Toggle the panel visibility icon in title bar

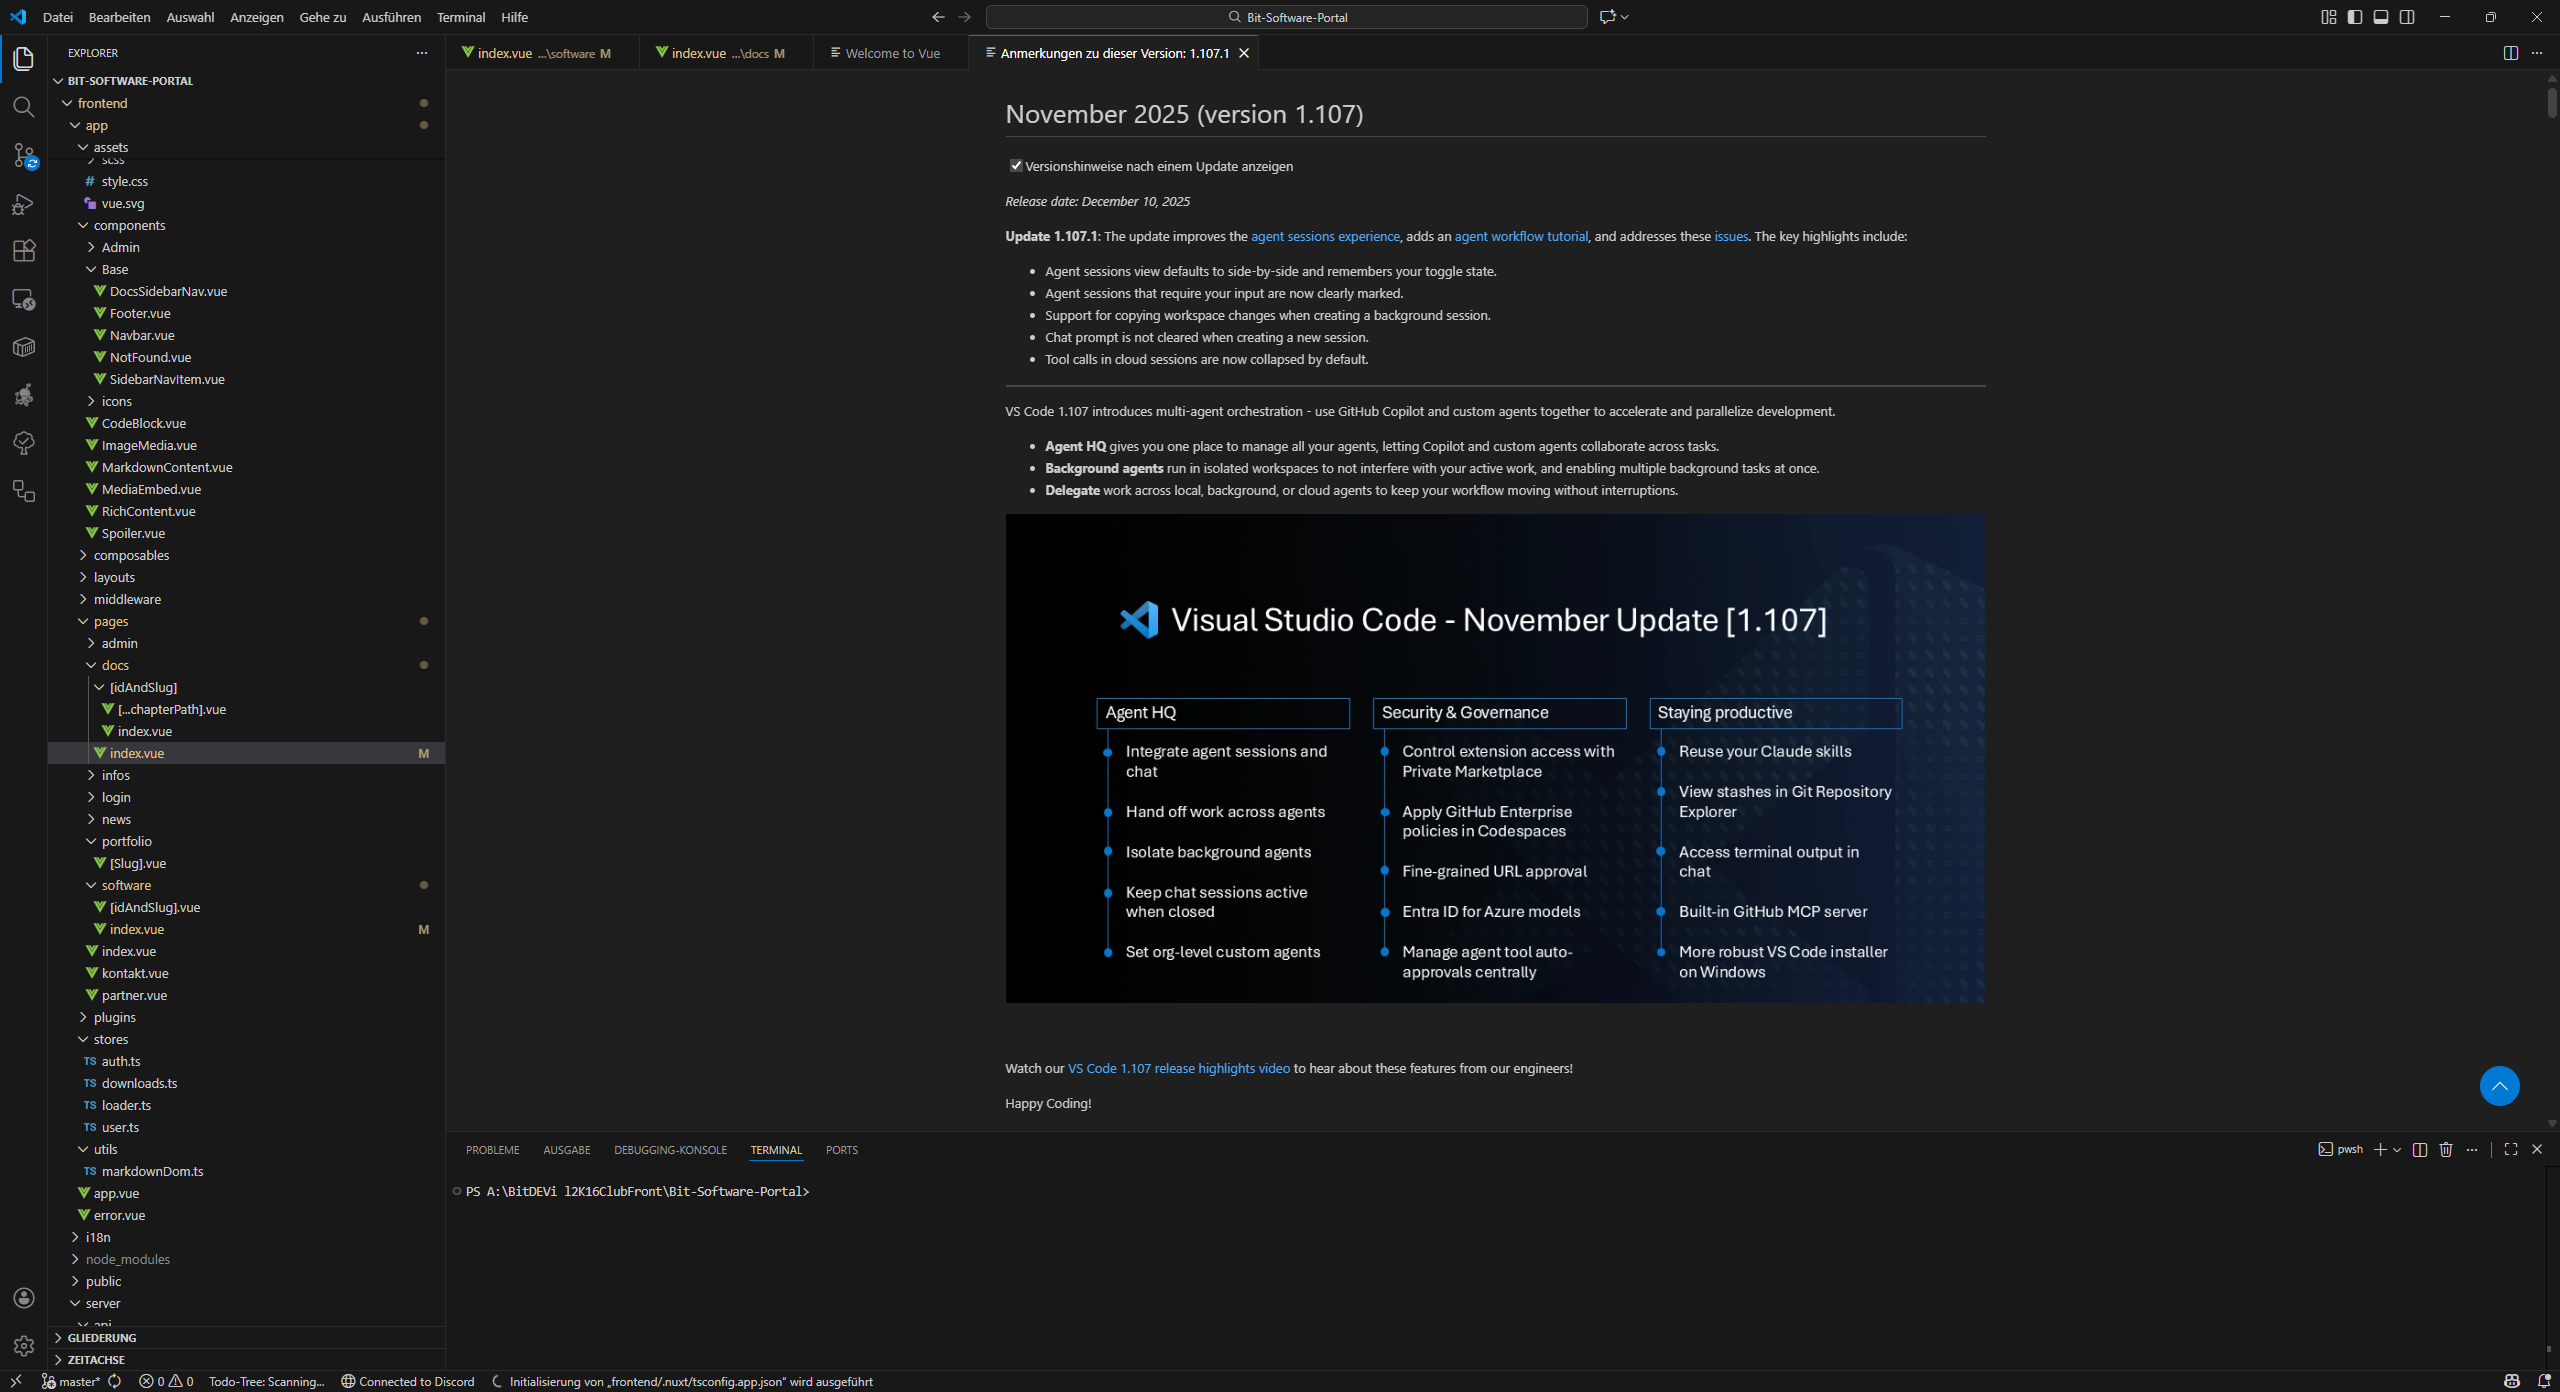[x=2381, y=17]
